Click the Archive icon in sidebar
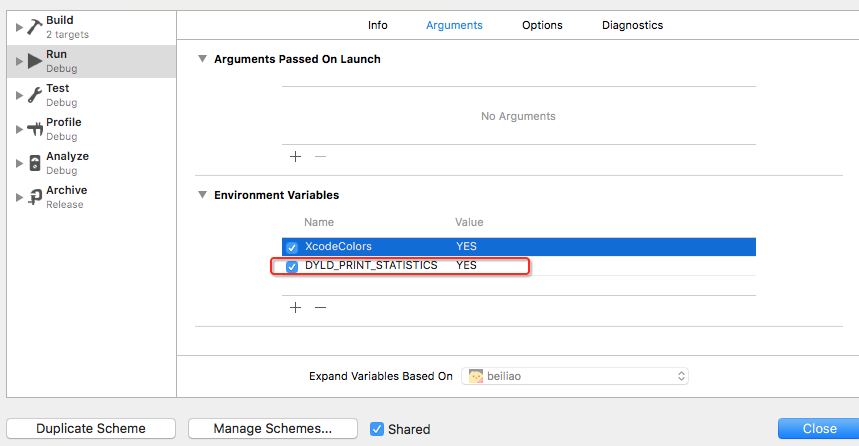This screenshot has width=859, height=446. 35,197
